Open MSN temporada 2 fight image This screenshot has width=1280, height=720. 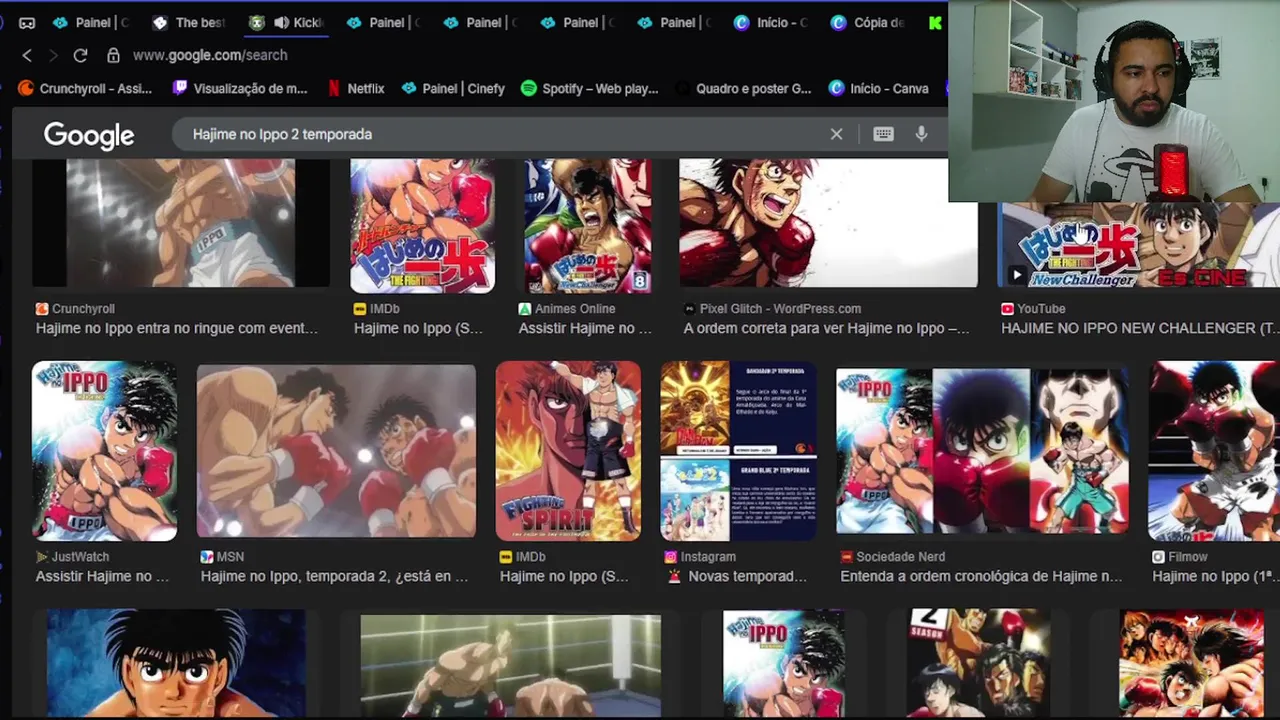pos(336,451)
